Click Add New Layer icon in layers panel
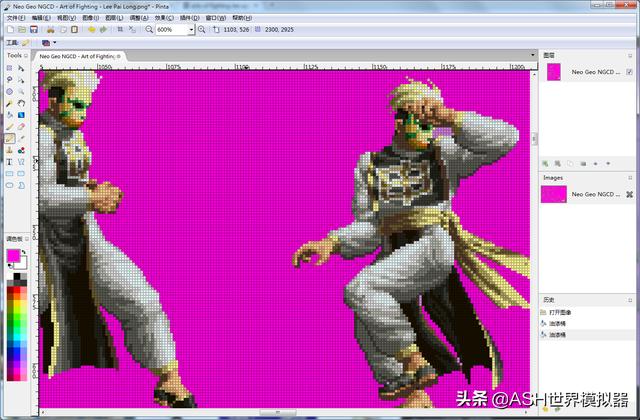The width and height of the screenshot is (640, 420). click(x=546, y=161)
